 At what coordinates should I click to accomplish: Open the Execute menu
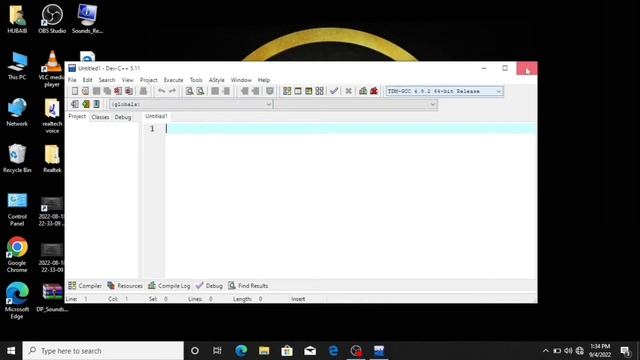[173, 80]
